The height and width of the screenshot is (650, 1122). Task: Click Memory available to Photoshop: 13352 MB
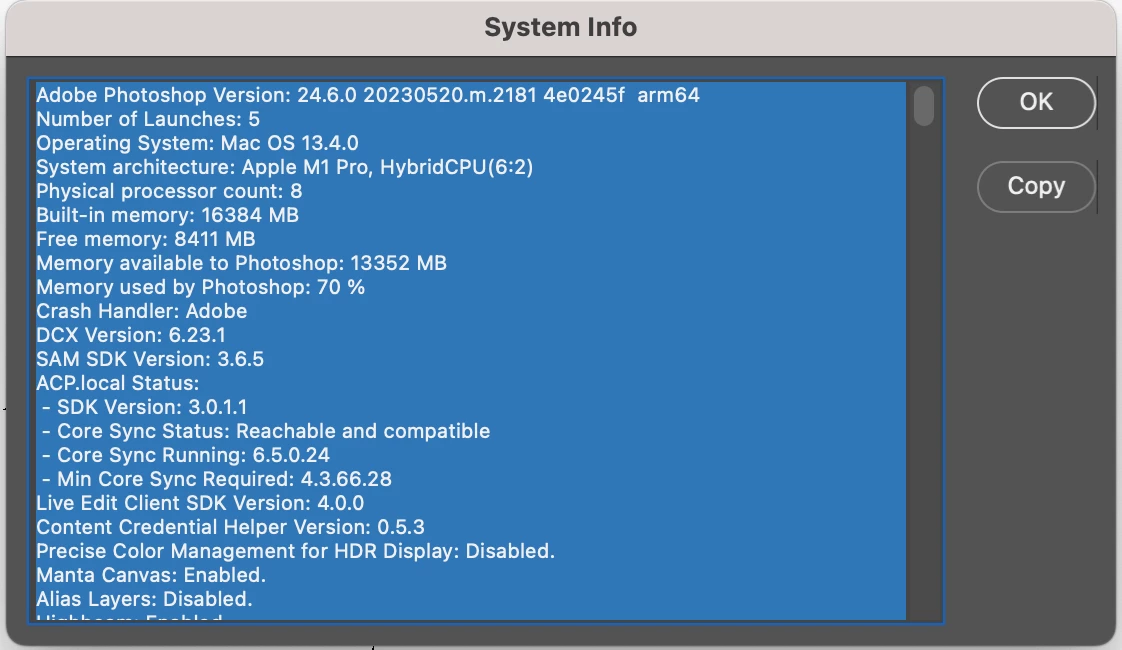pyautogui.click(x=242, y=263)
